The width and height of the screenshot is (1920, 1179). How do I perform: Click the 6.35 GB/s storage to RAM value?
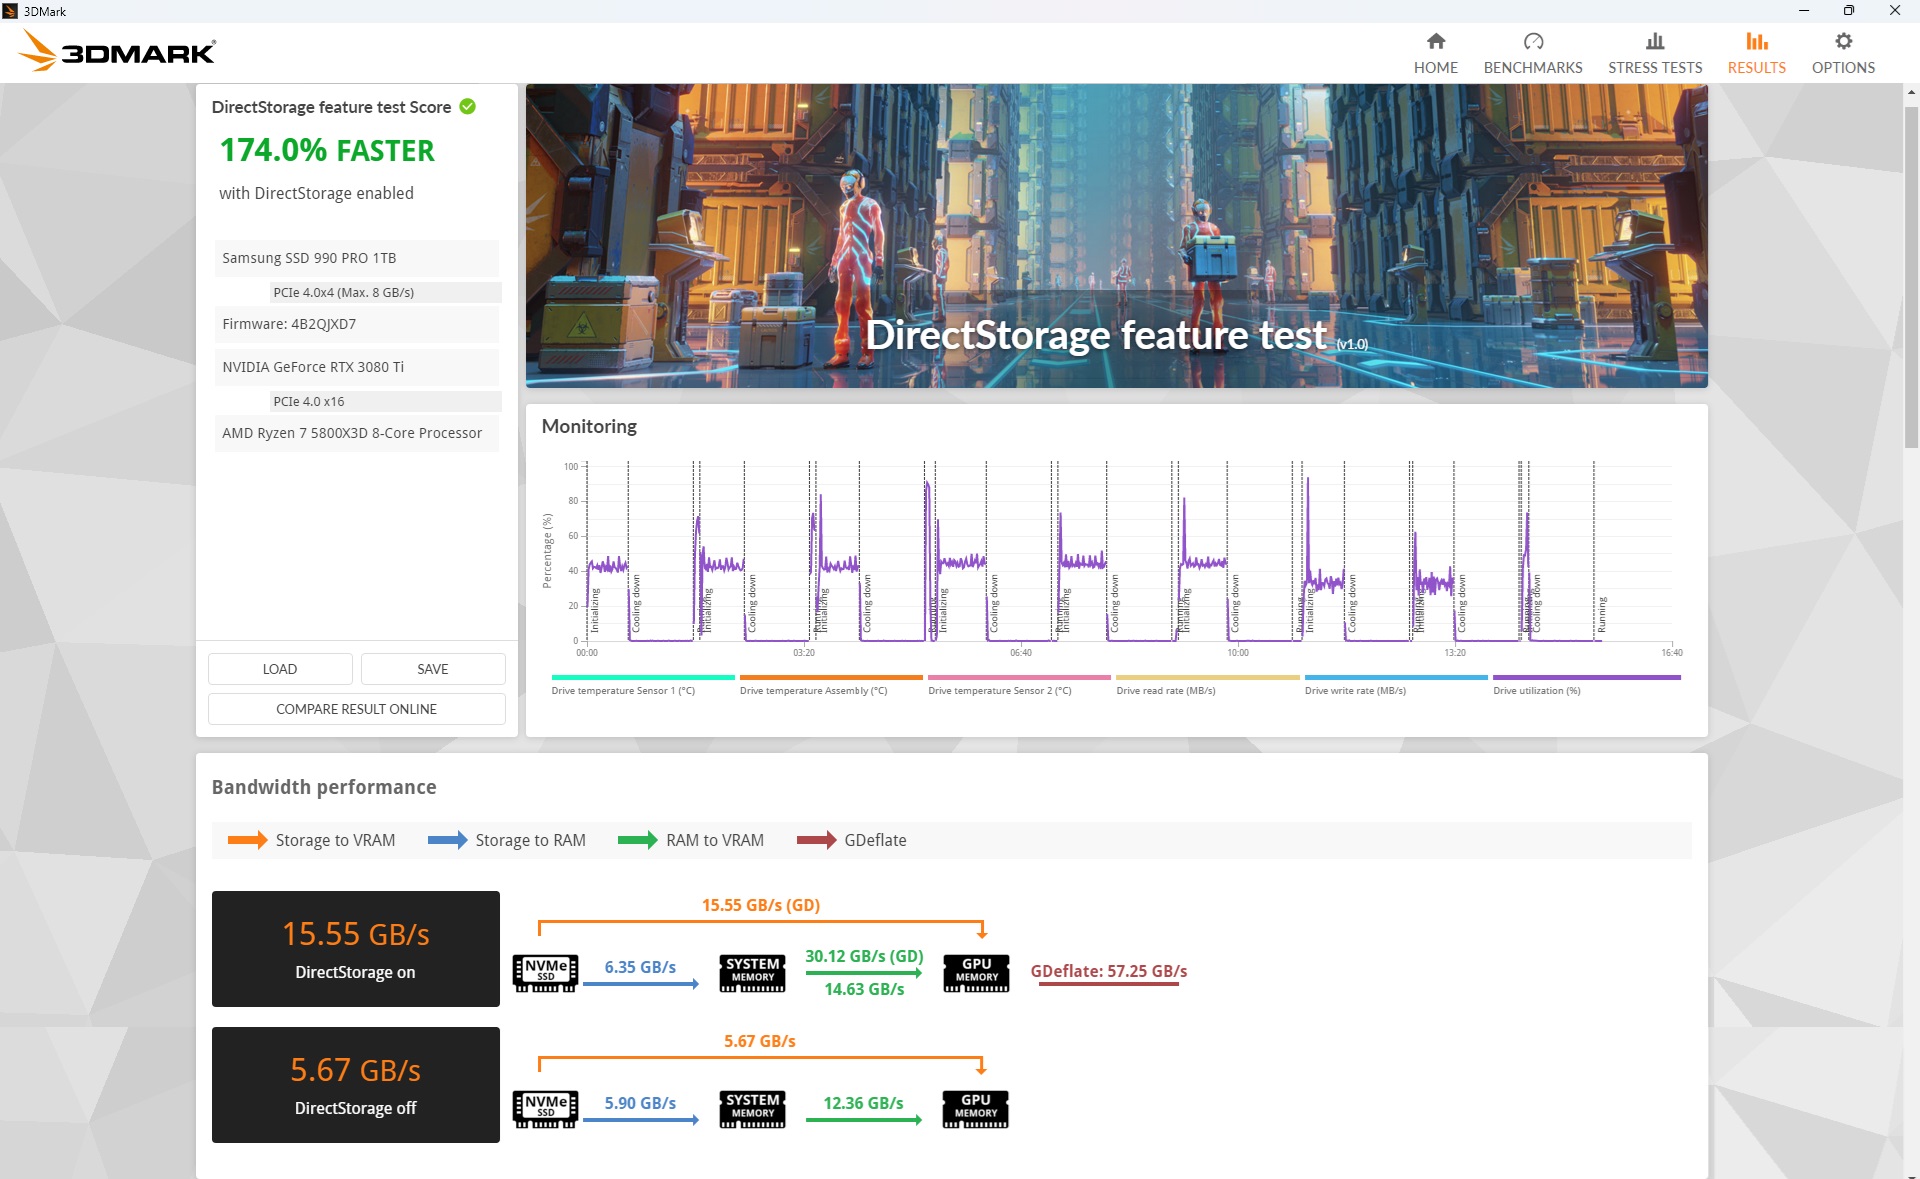640,967
